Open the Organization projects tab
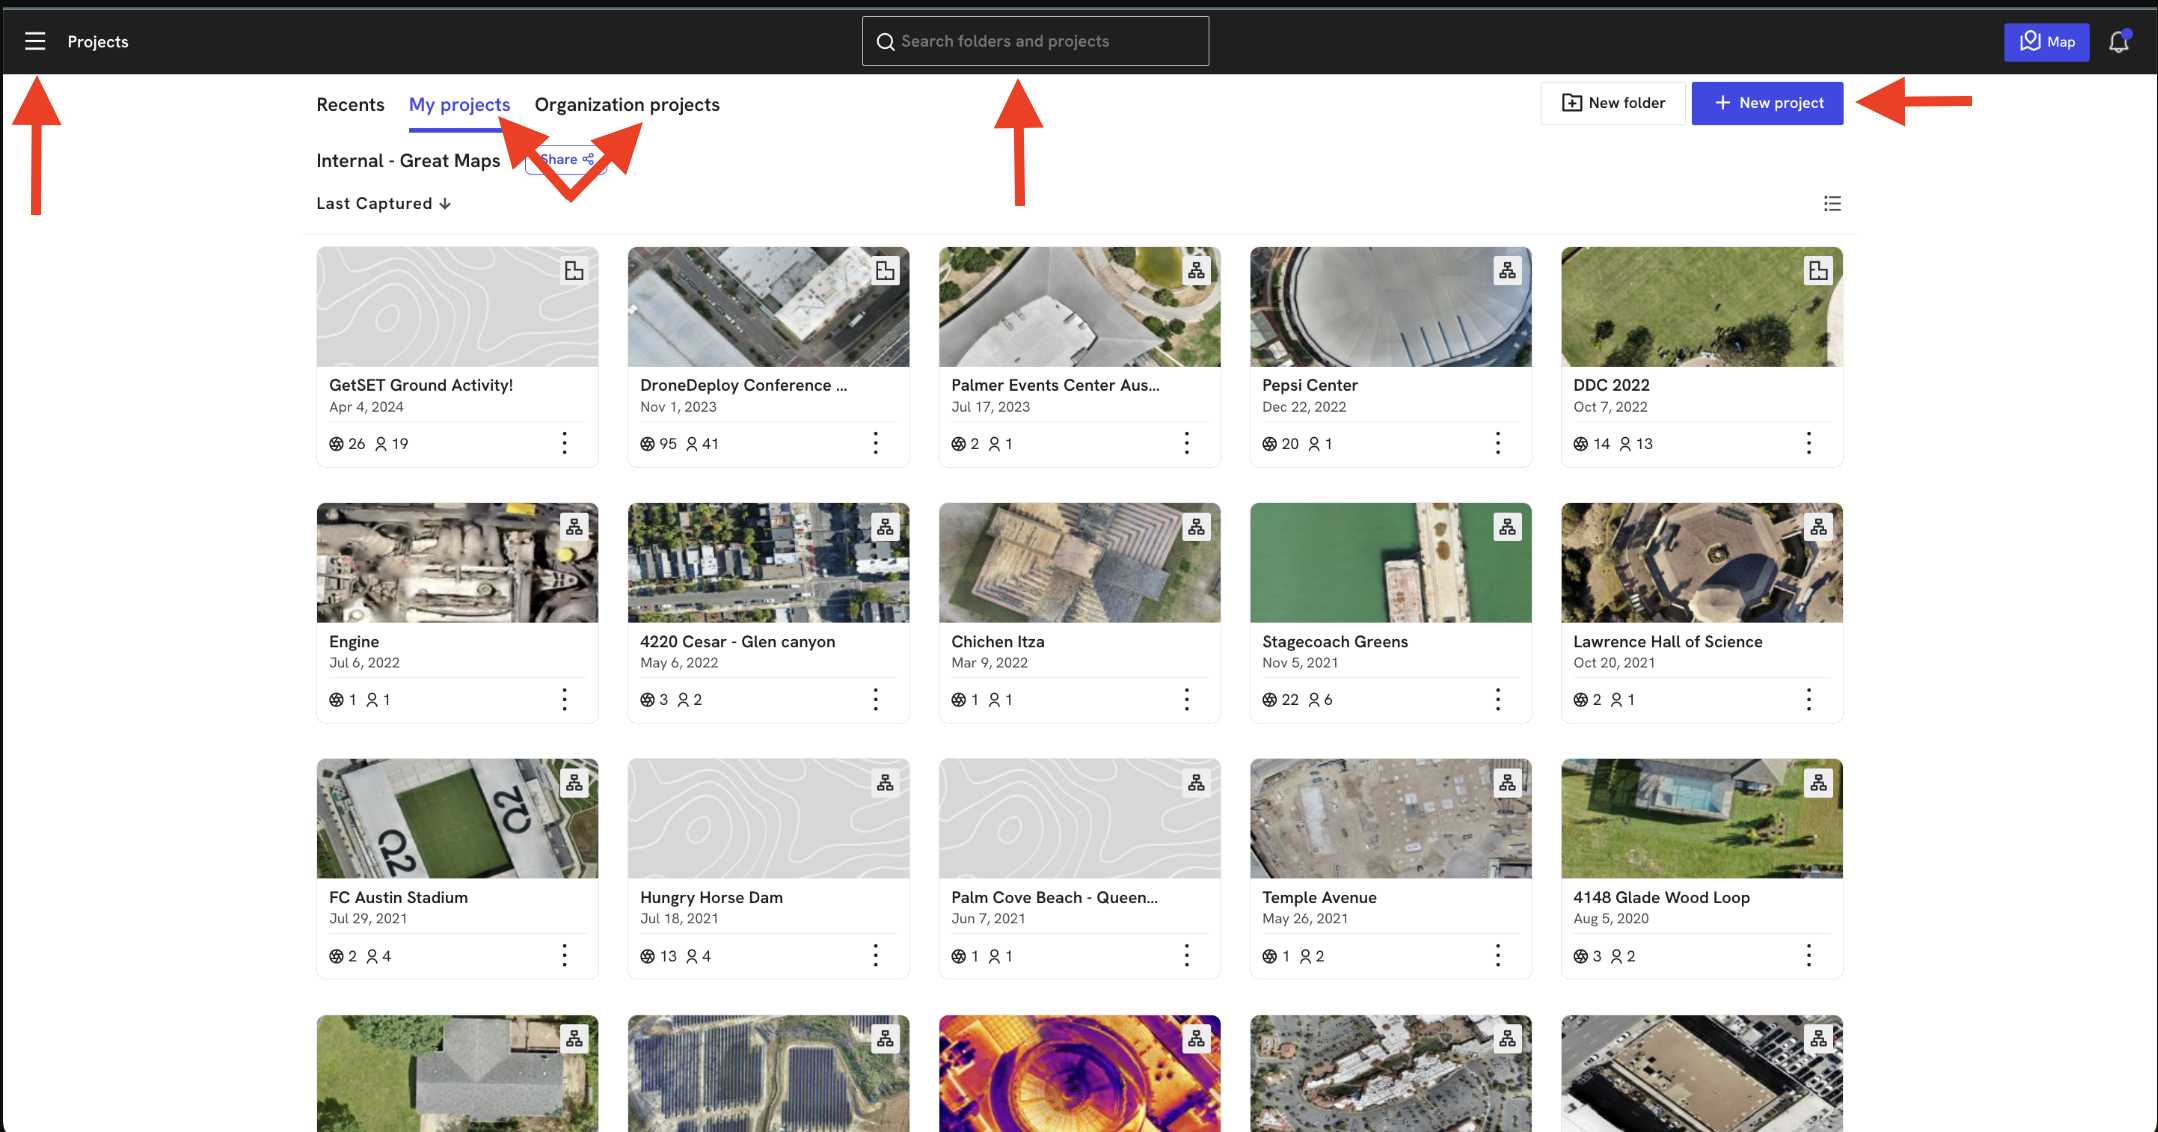The height and width of the screenshot is (1132, 2158). coord(627,104)
